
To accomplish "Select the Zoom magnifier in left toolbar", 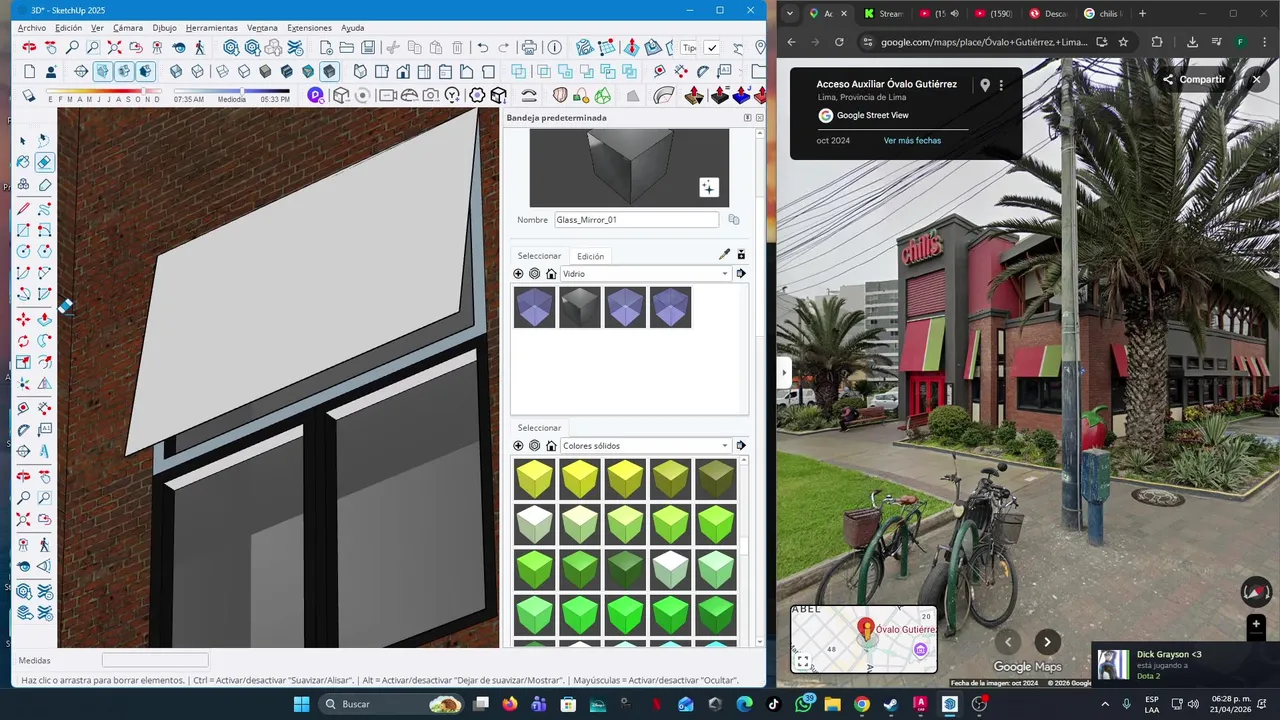I will [23, 498].
